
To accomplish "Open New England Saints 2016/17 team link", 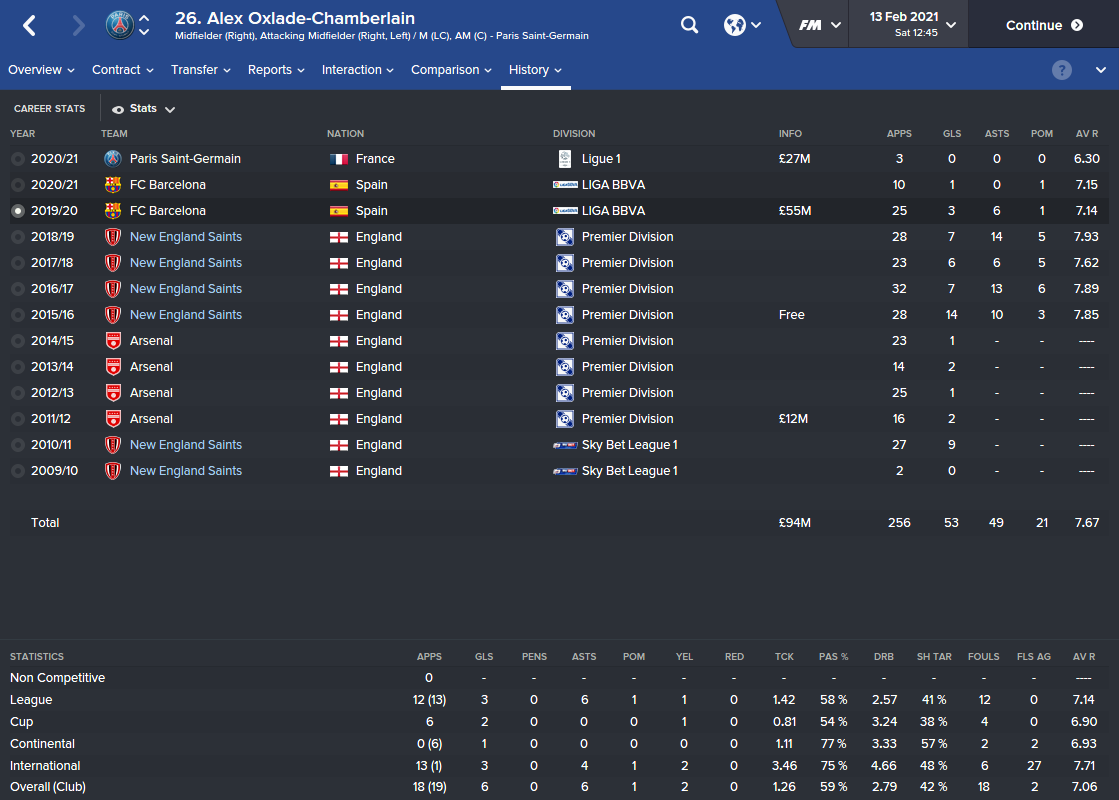I will (x=186, y=289).
